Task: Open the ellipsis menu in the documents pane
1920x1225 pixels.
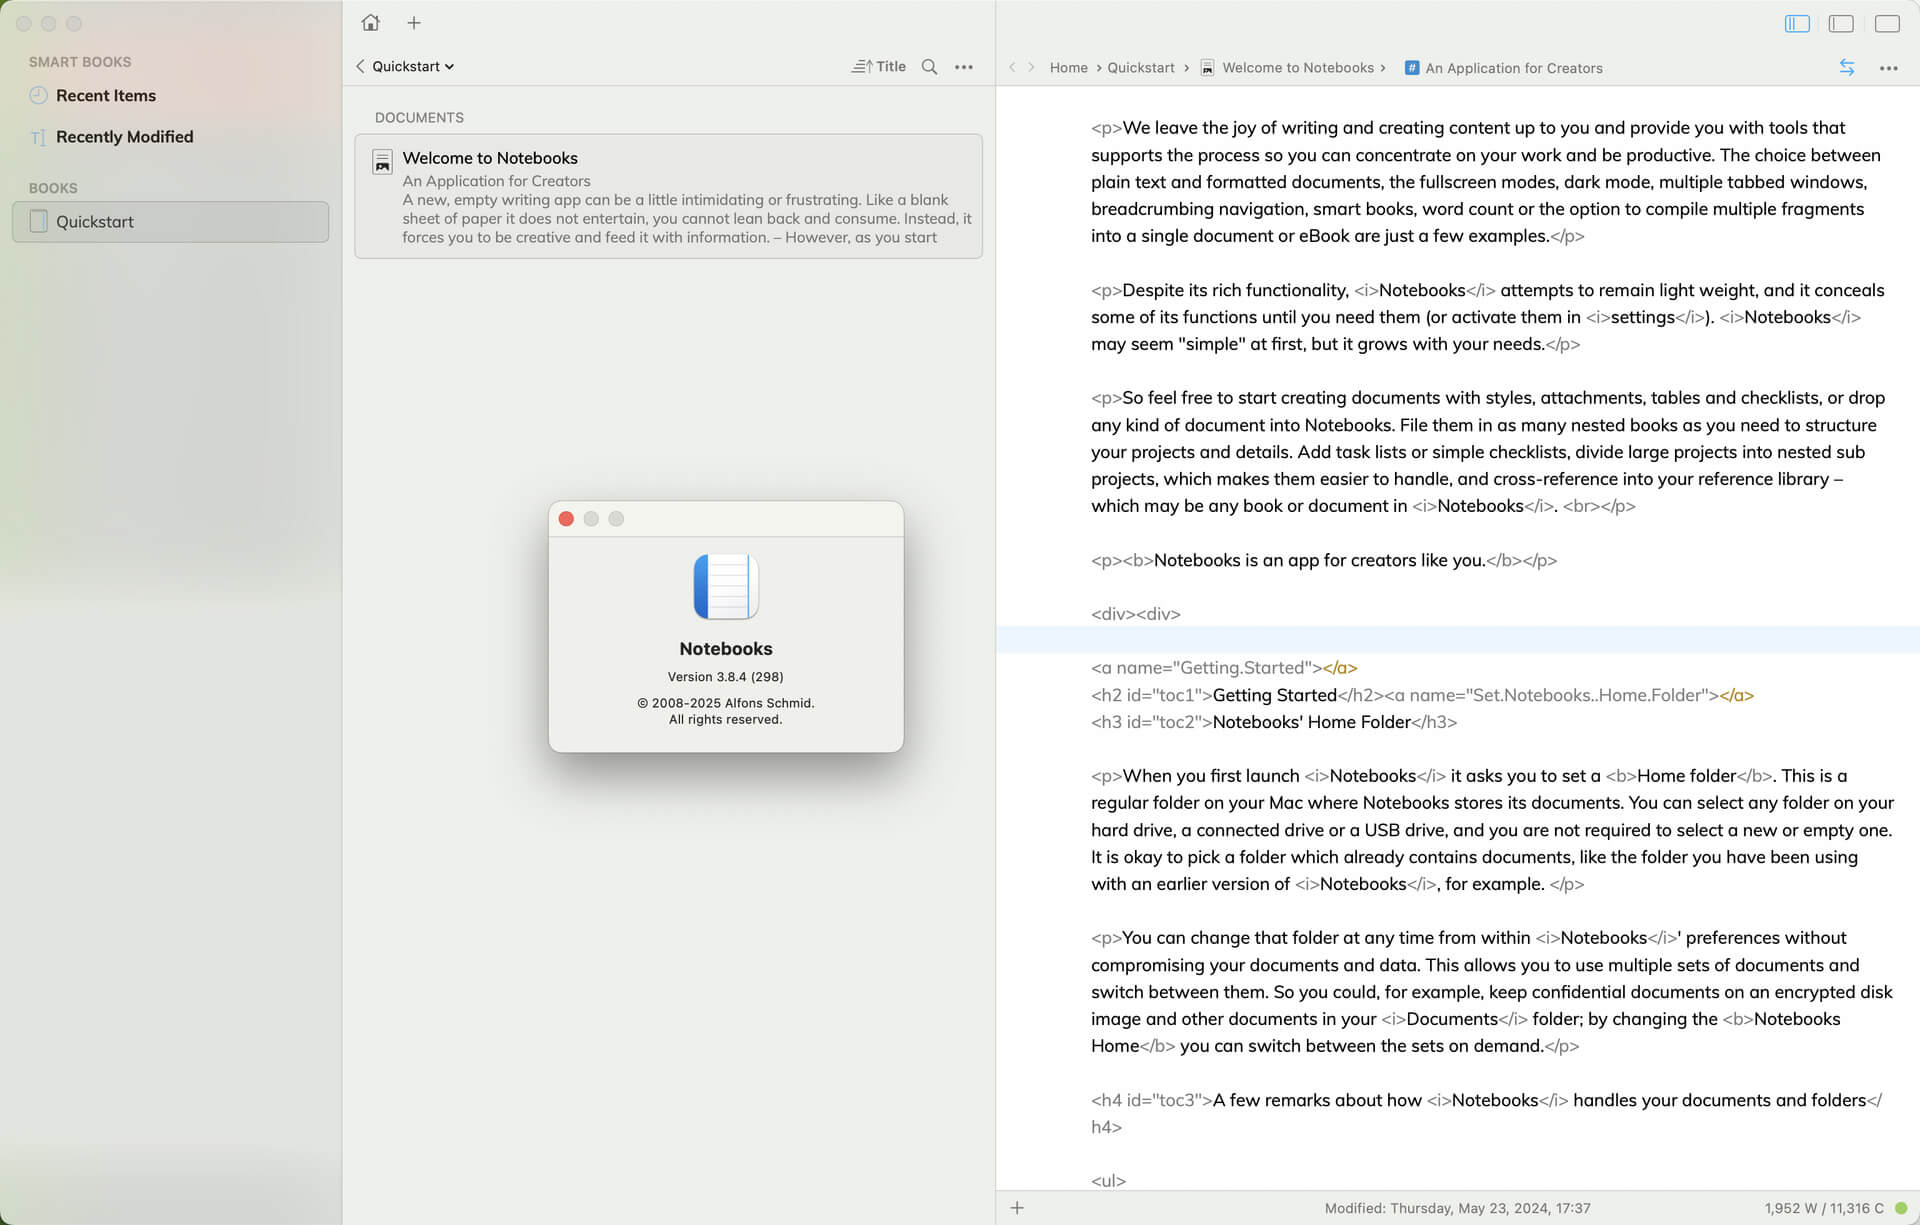Action: click(964, 67)
